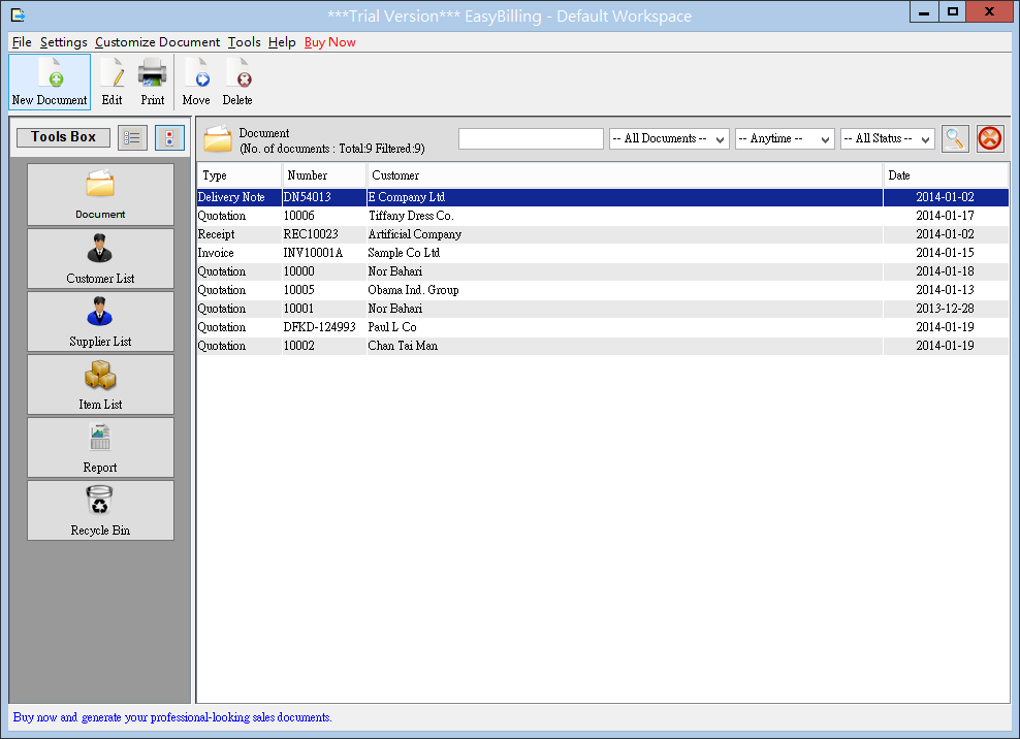Click the Buy Now link

pos(329,42)
